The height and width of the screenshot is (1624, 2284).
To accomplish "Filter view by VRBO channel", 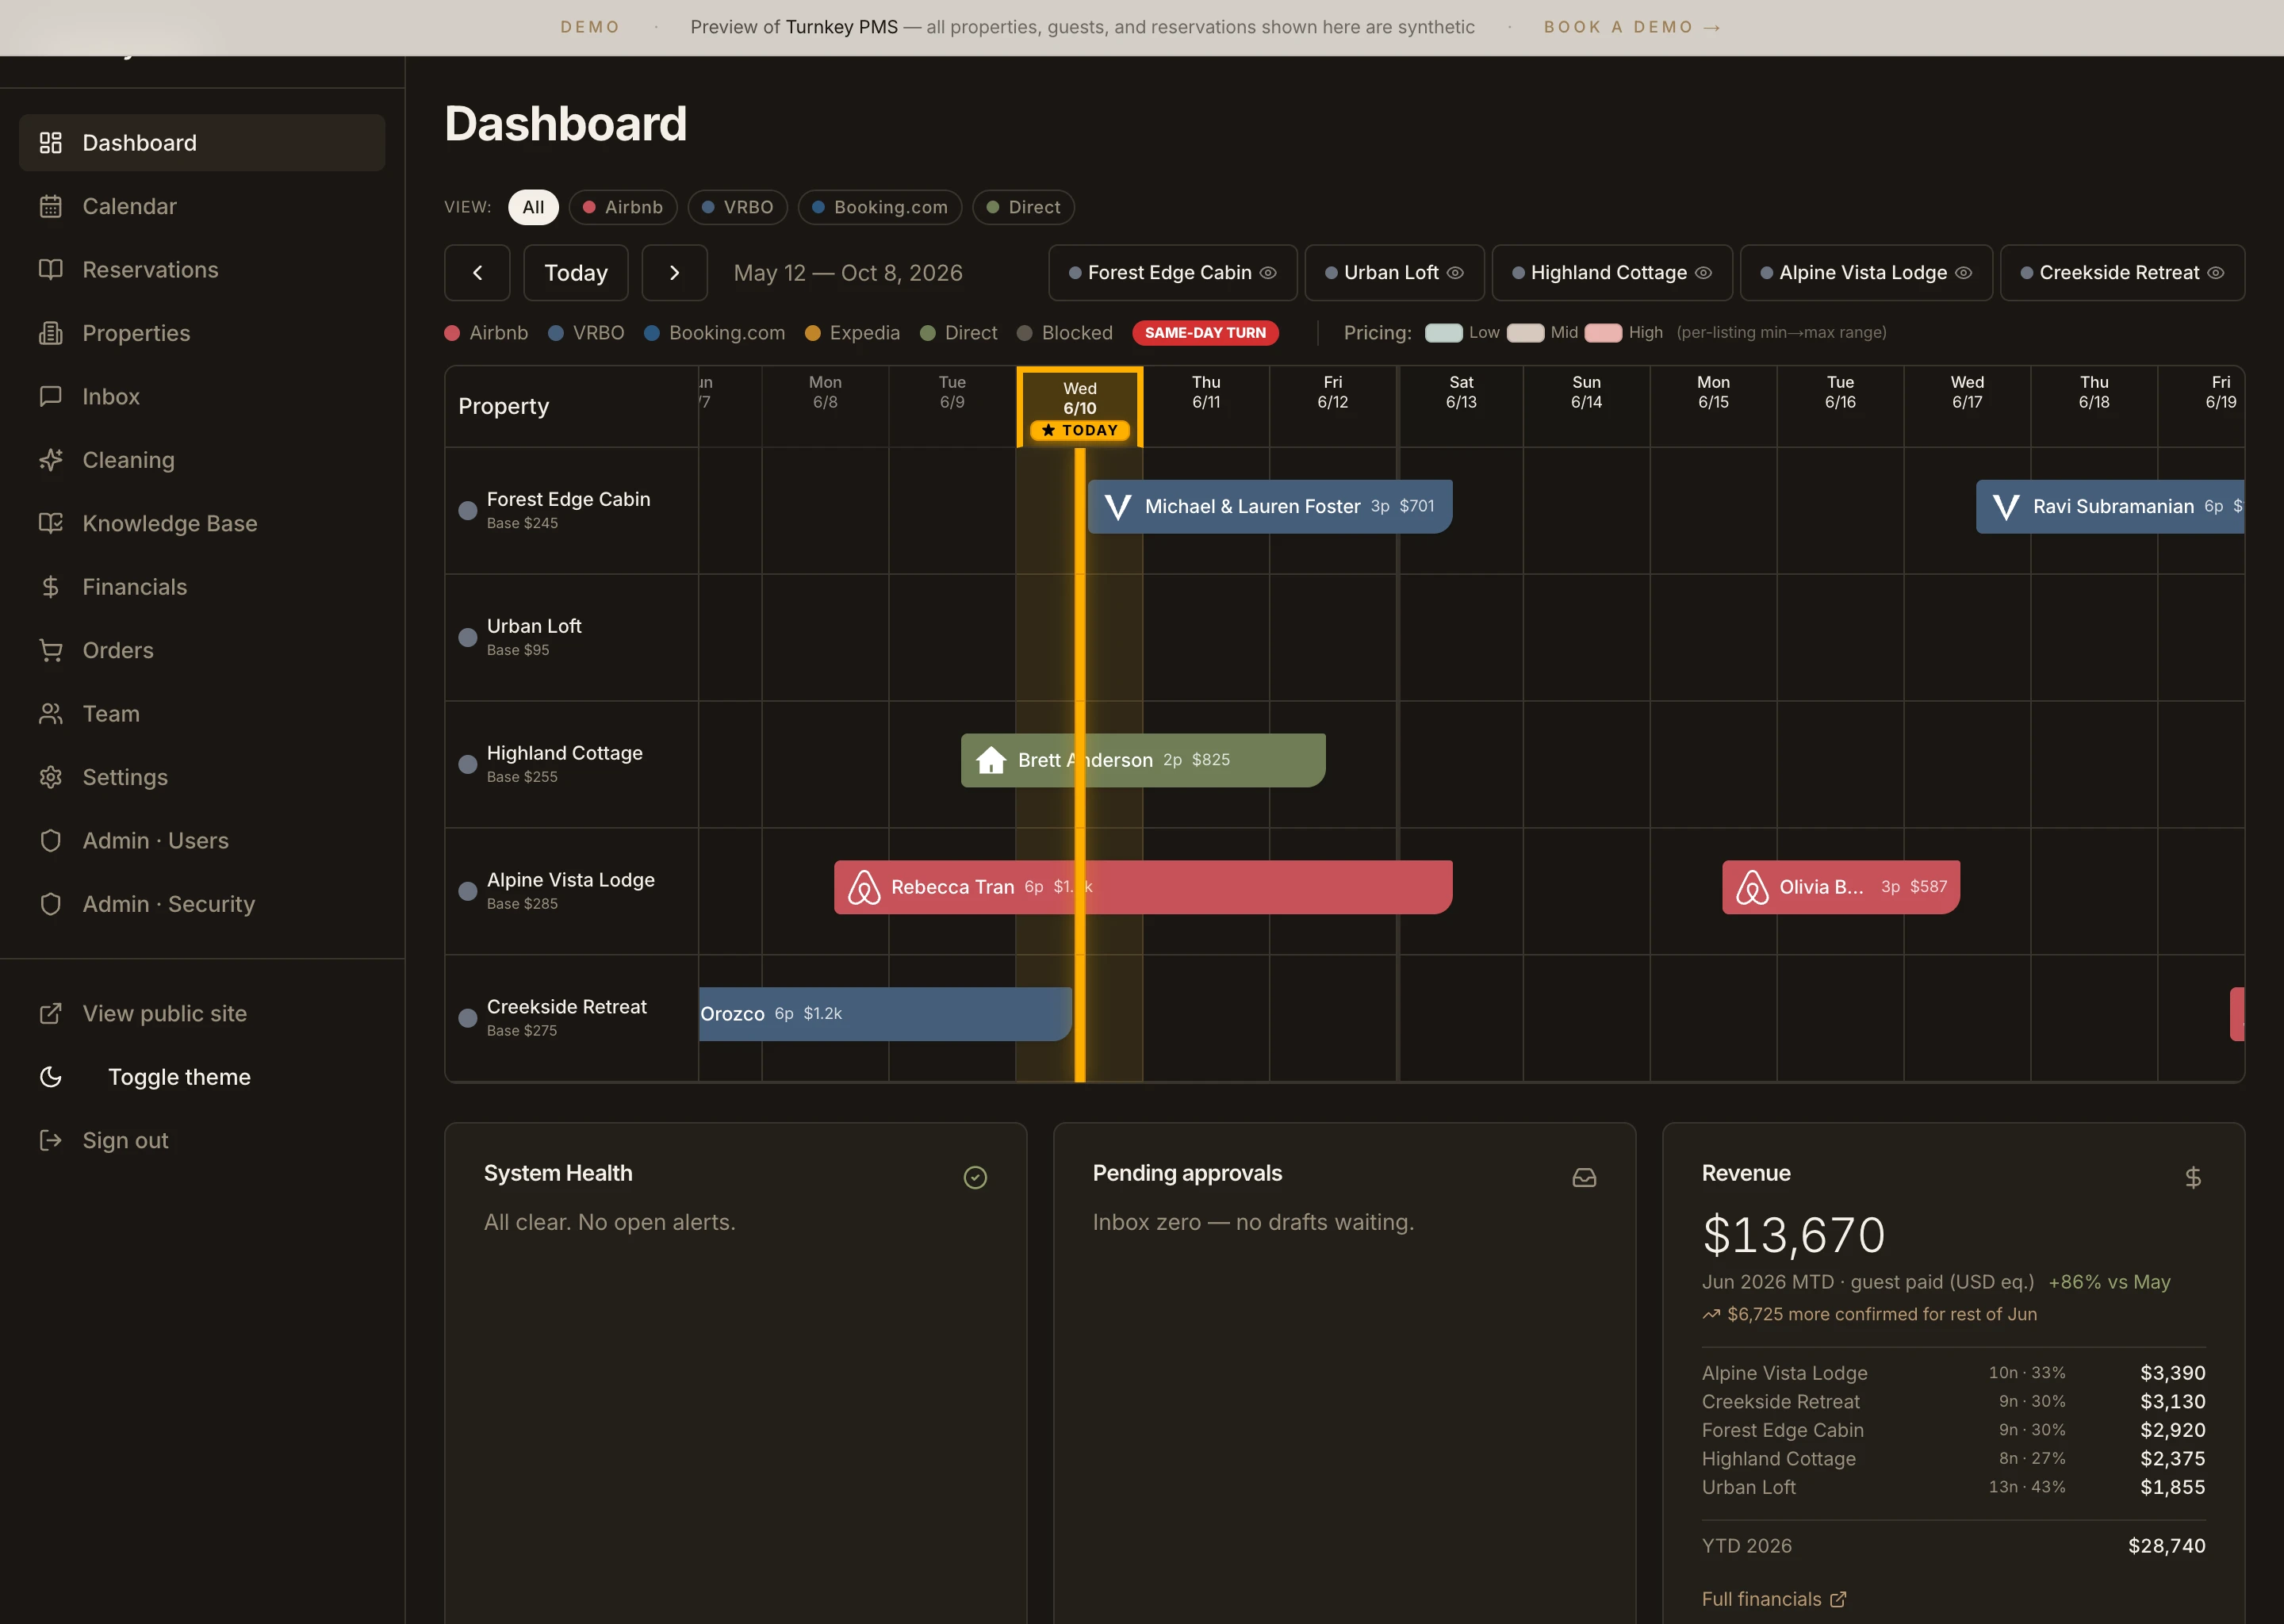I will click(738, 207).
